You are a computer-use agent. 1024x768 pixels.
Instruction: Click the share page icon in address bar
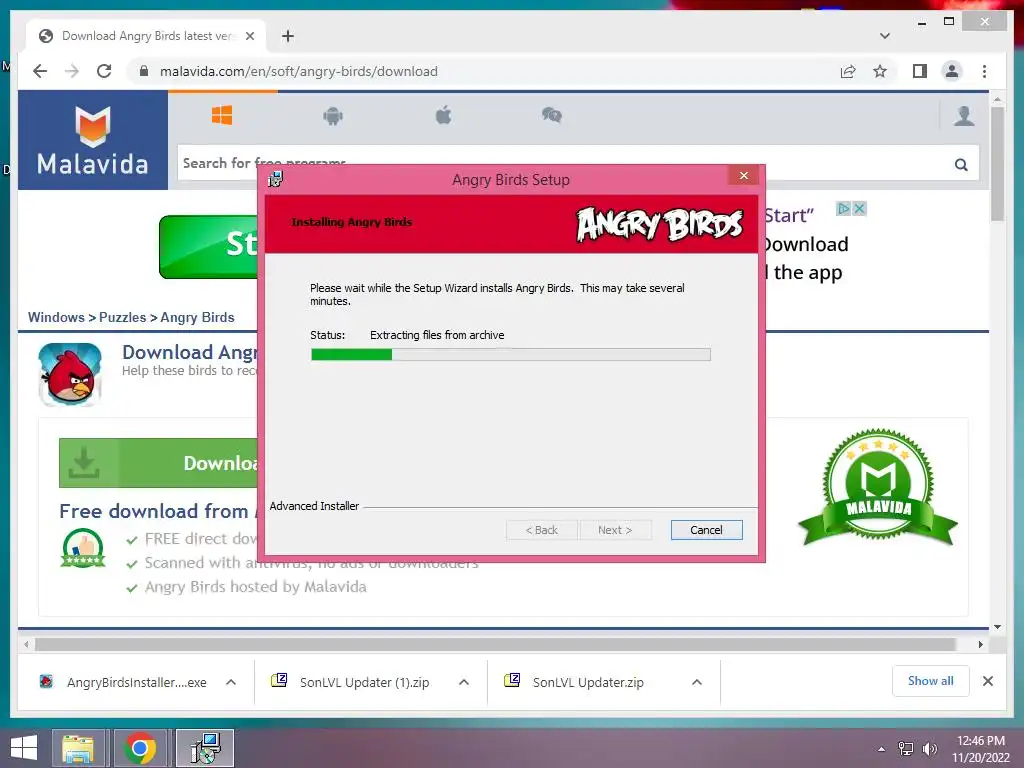[x=848, y=71]
